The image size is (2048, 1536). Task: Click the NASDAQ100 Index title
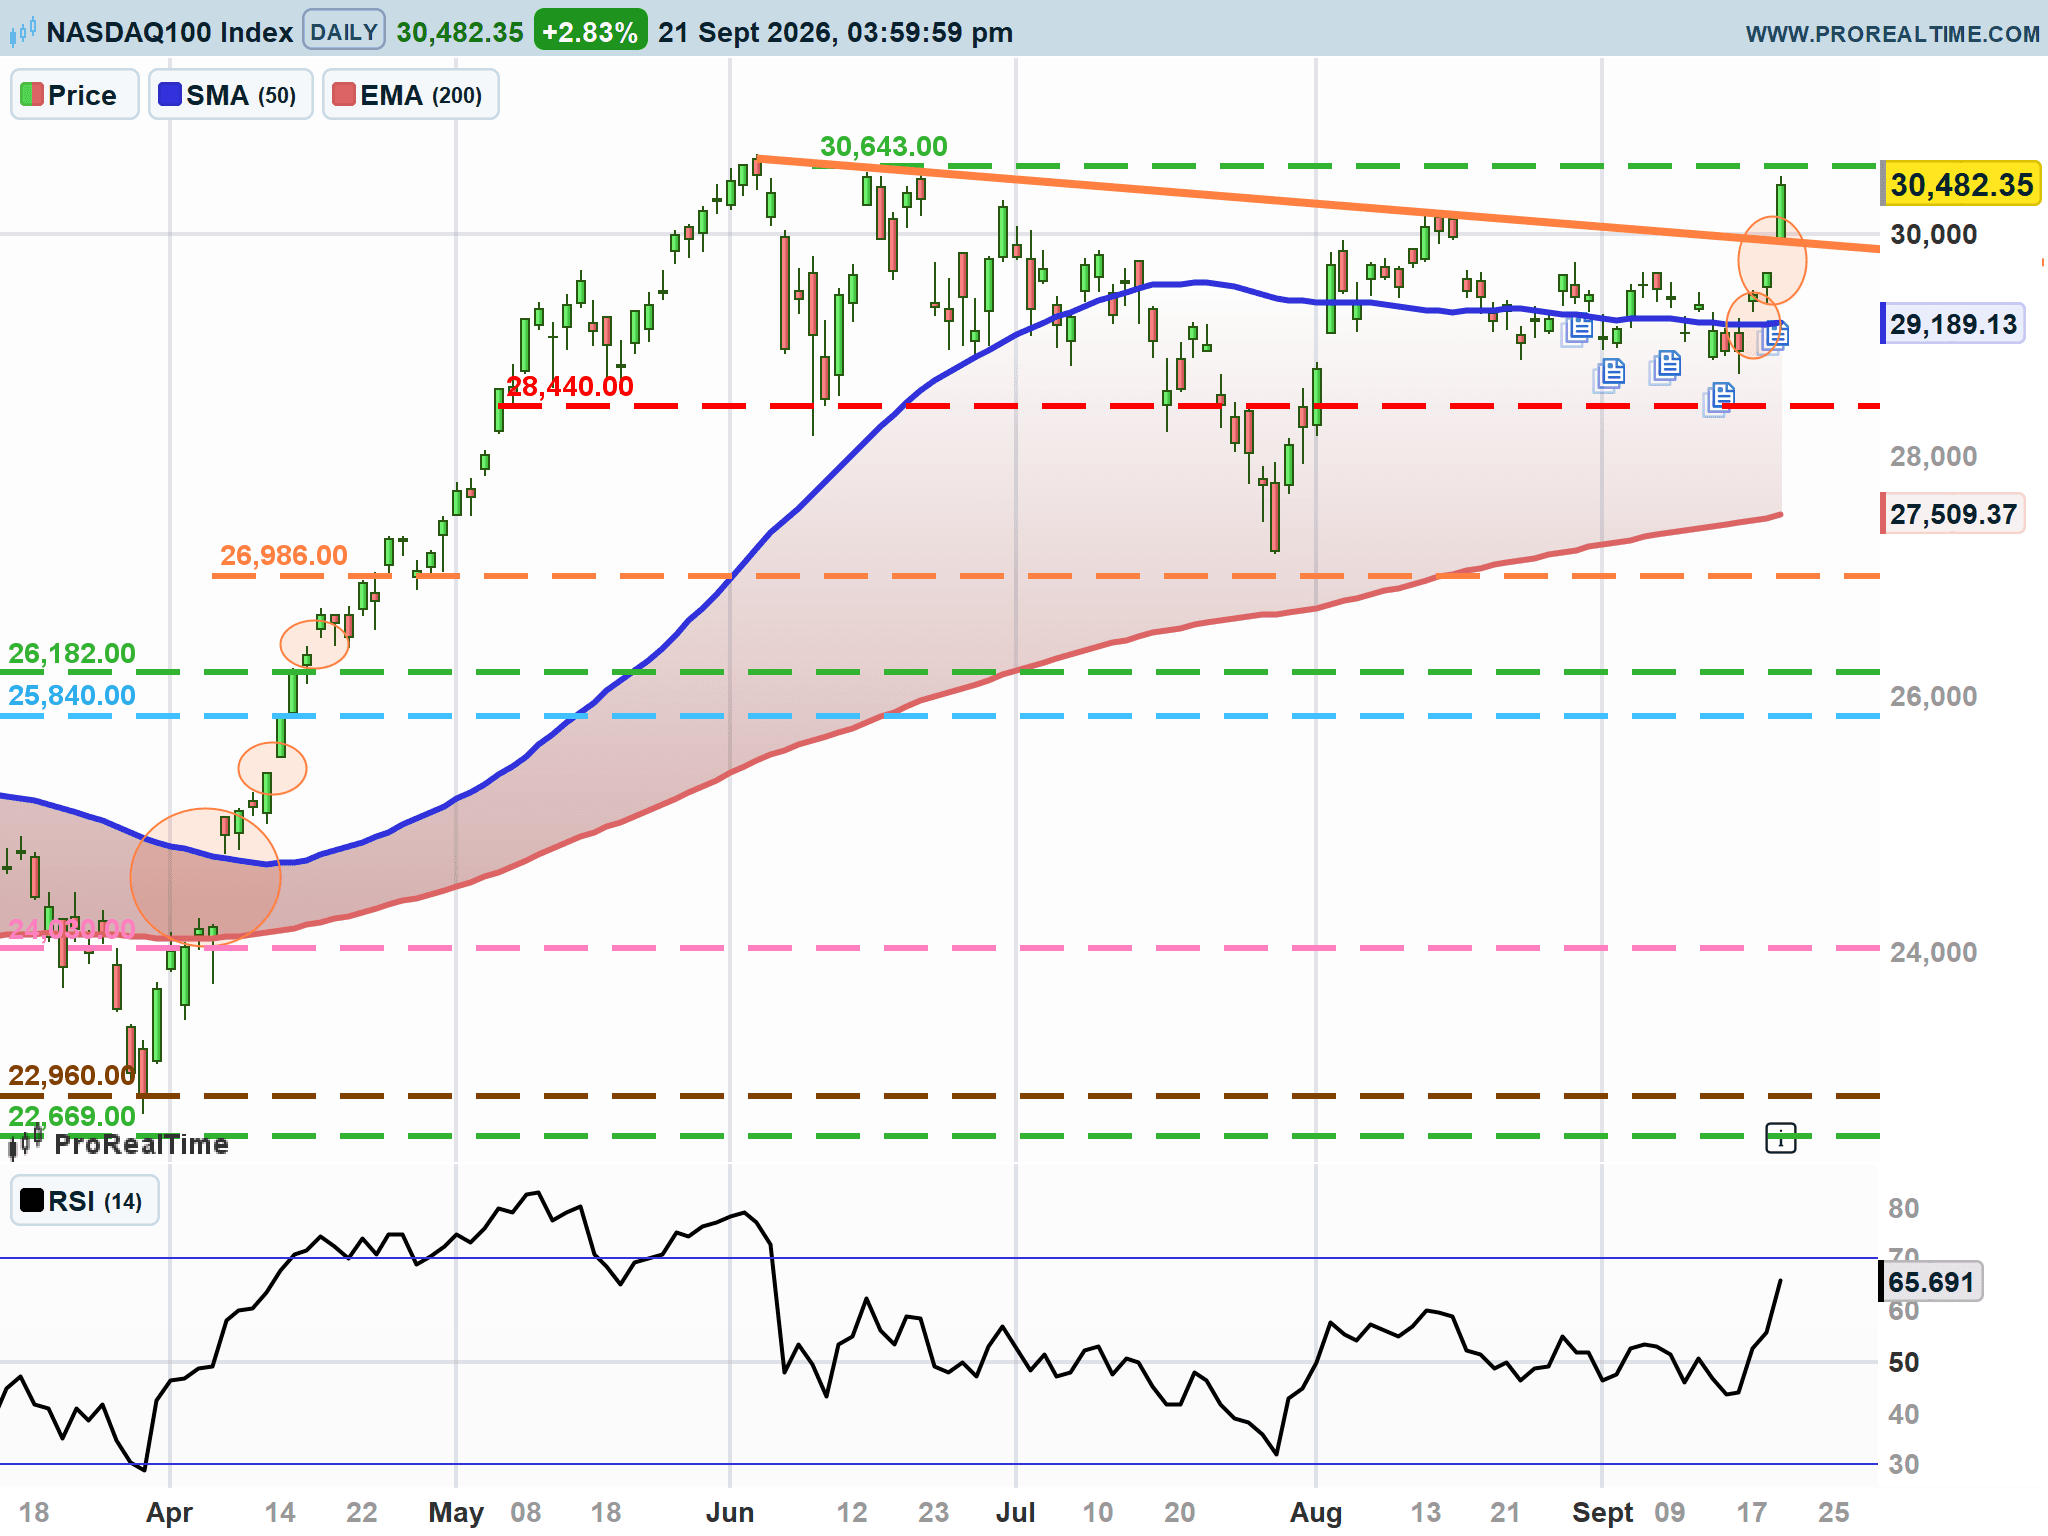tap(169, 32)
